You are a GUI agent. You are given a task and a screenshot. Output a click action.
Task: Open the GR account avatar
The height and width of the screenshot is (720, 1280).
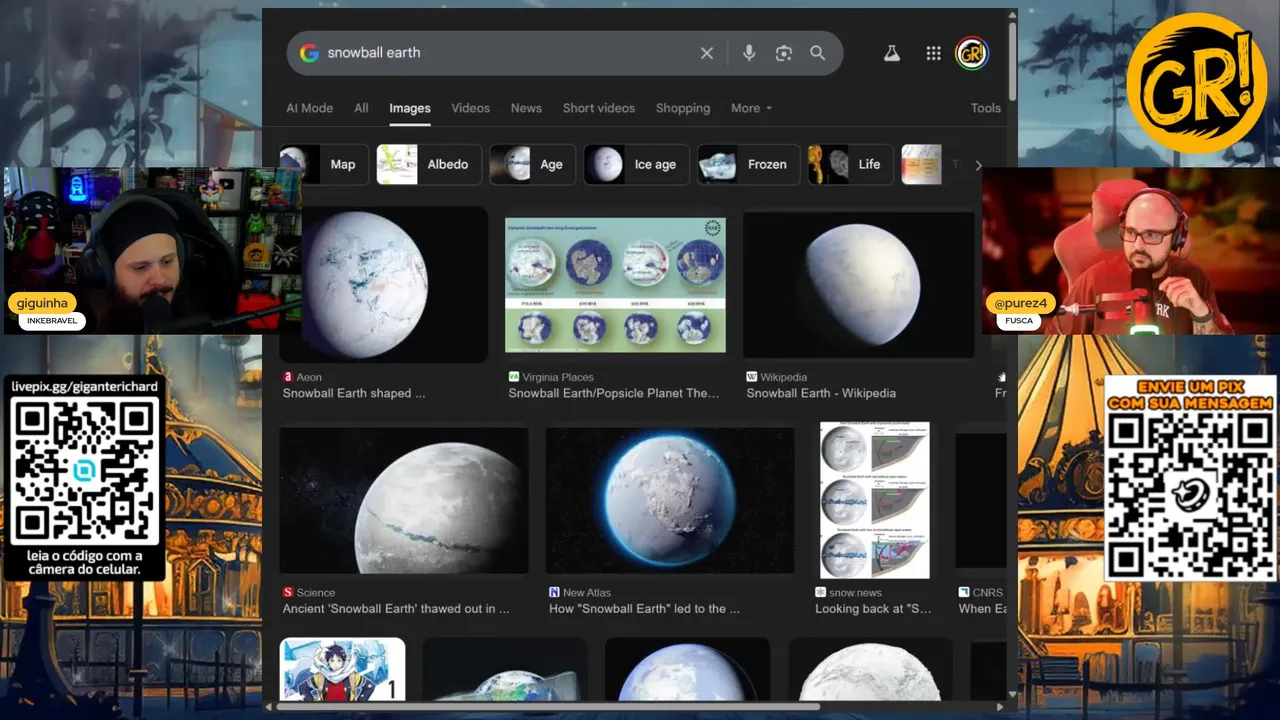pyautogui.click(x=972, y=53)
